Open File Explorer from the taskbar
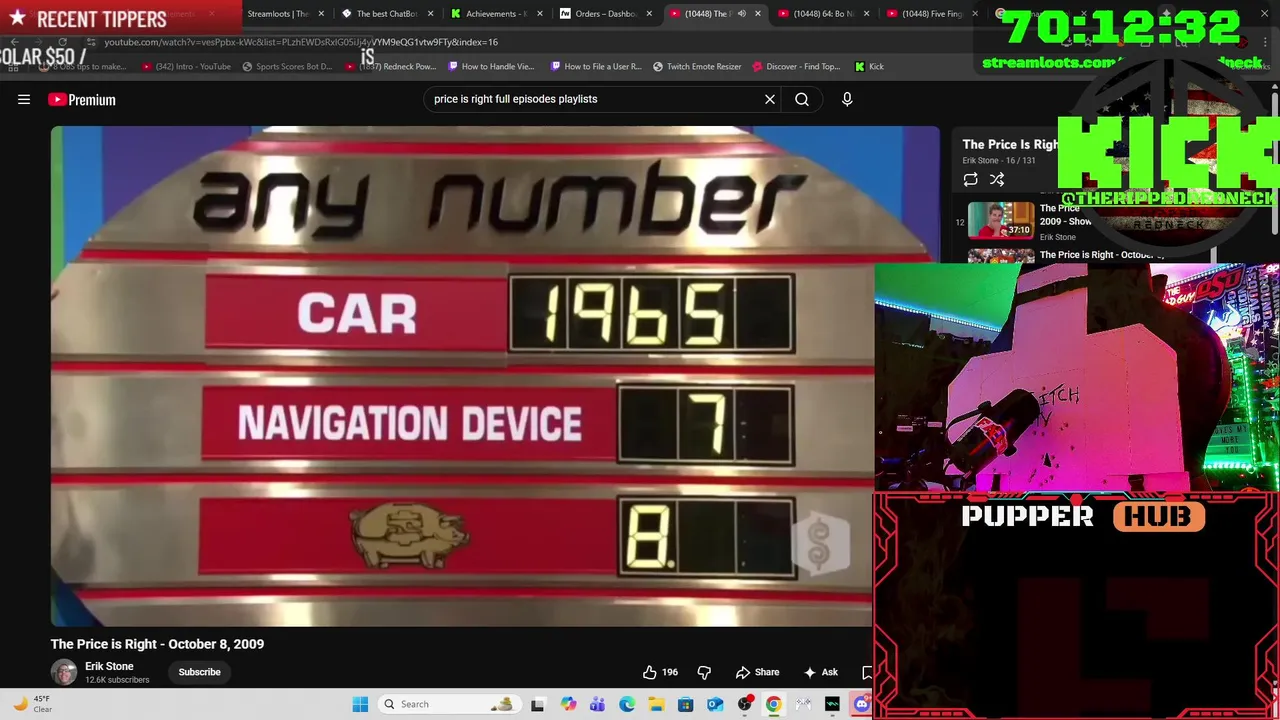Screen dimensions: 1280x720 coord(656,704)
